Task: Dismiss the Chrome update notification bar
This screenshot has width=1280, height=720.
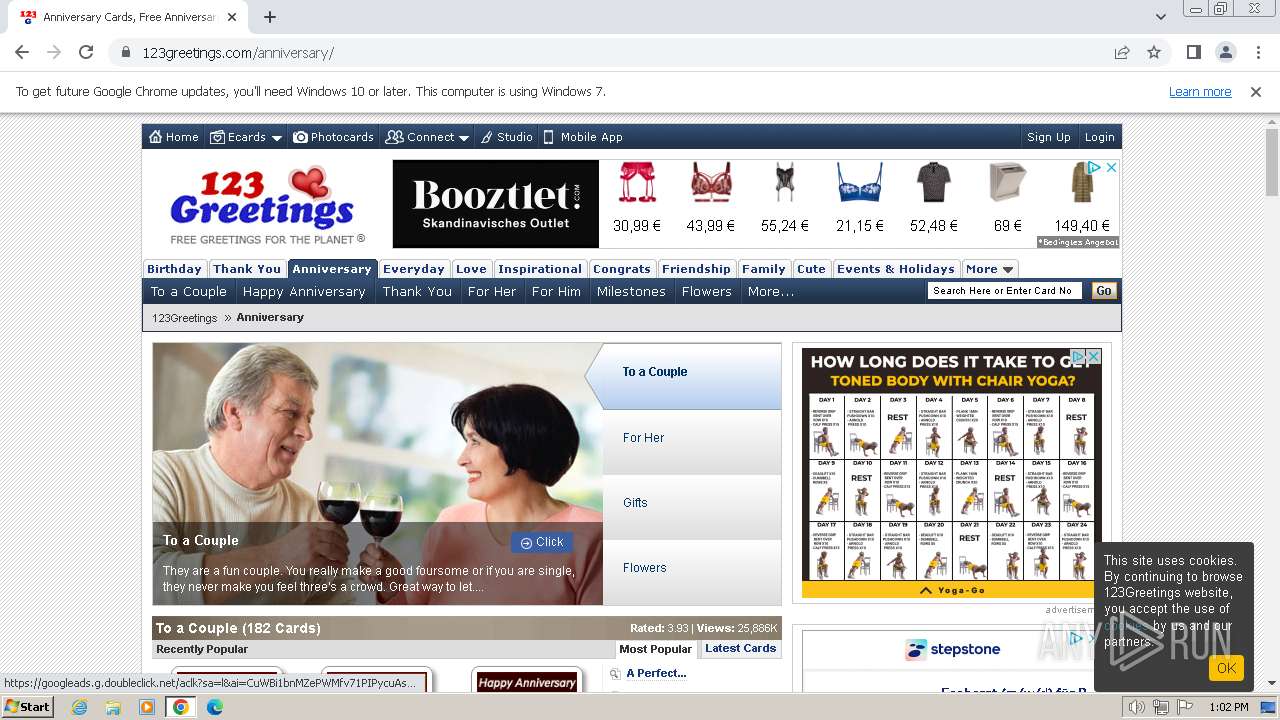Action: (x=1256, y=92)
